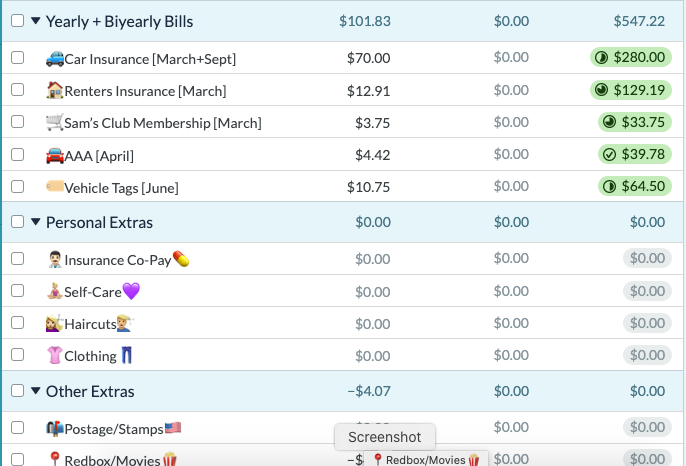
Task: Click the $39.78 available balance for AAA
Action: tap(634, 154)
